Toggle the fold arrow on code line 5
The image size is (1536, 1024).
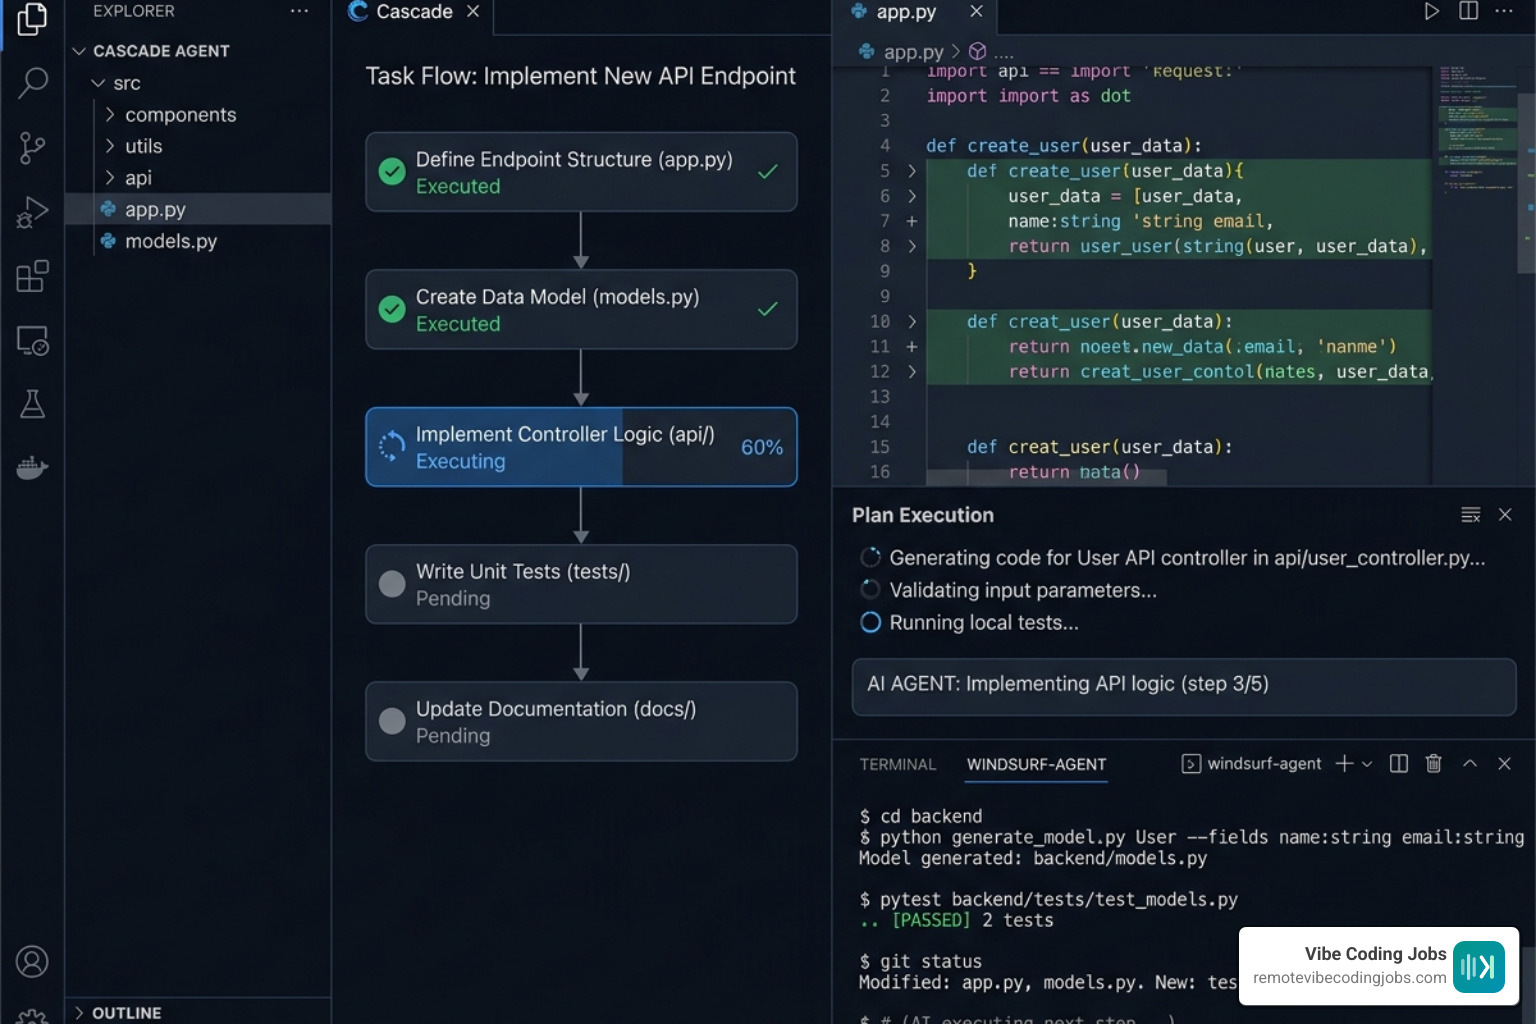(x=911, y=171)
